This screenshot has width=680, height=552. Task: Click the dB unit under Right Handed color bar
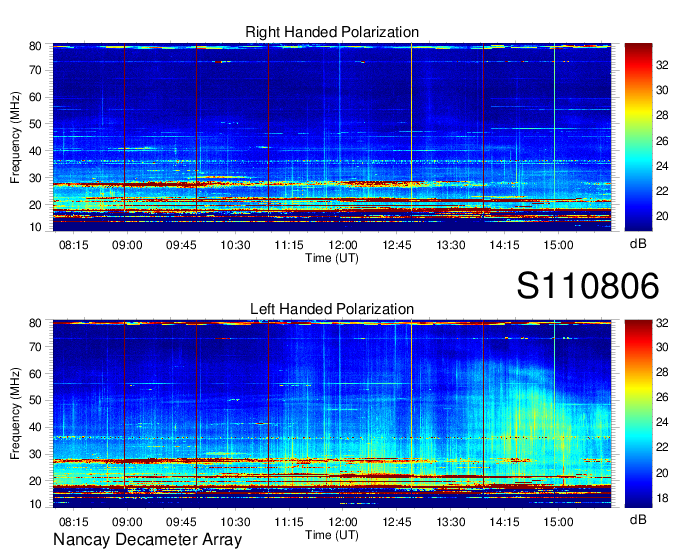click(x=638, y=244)
